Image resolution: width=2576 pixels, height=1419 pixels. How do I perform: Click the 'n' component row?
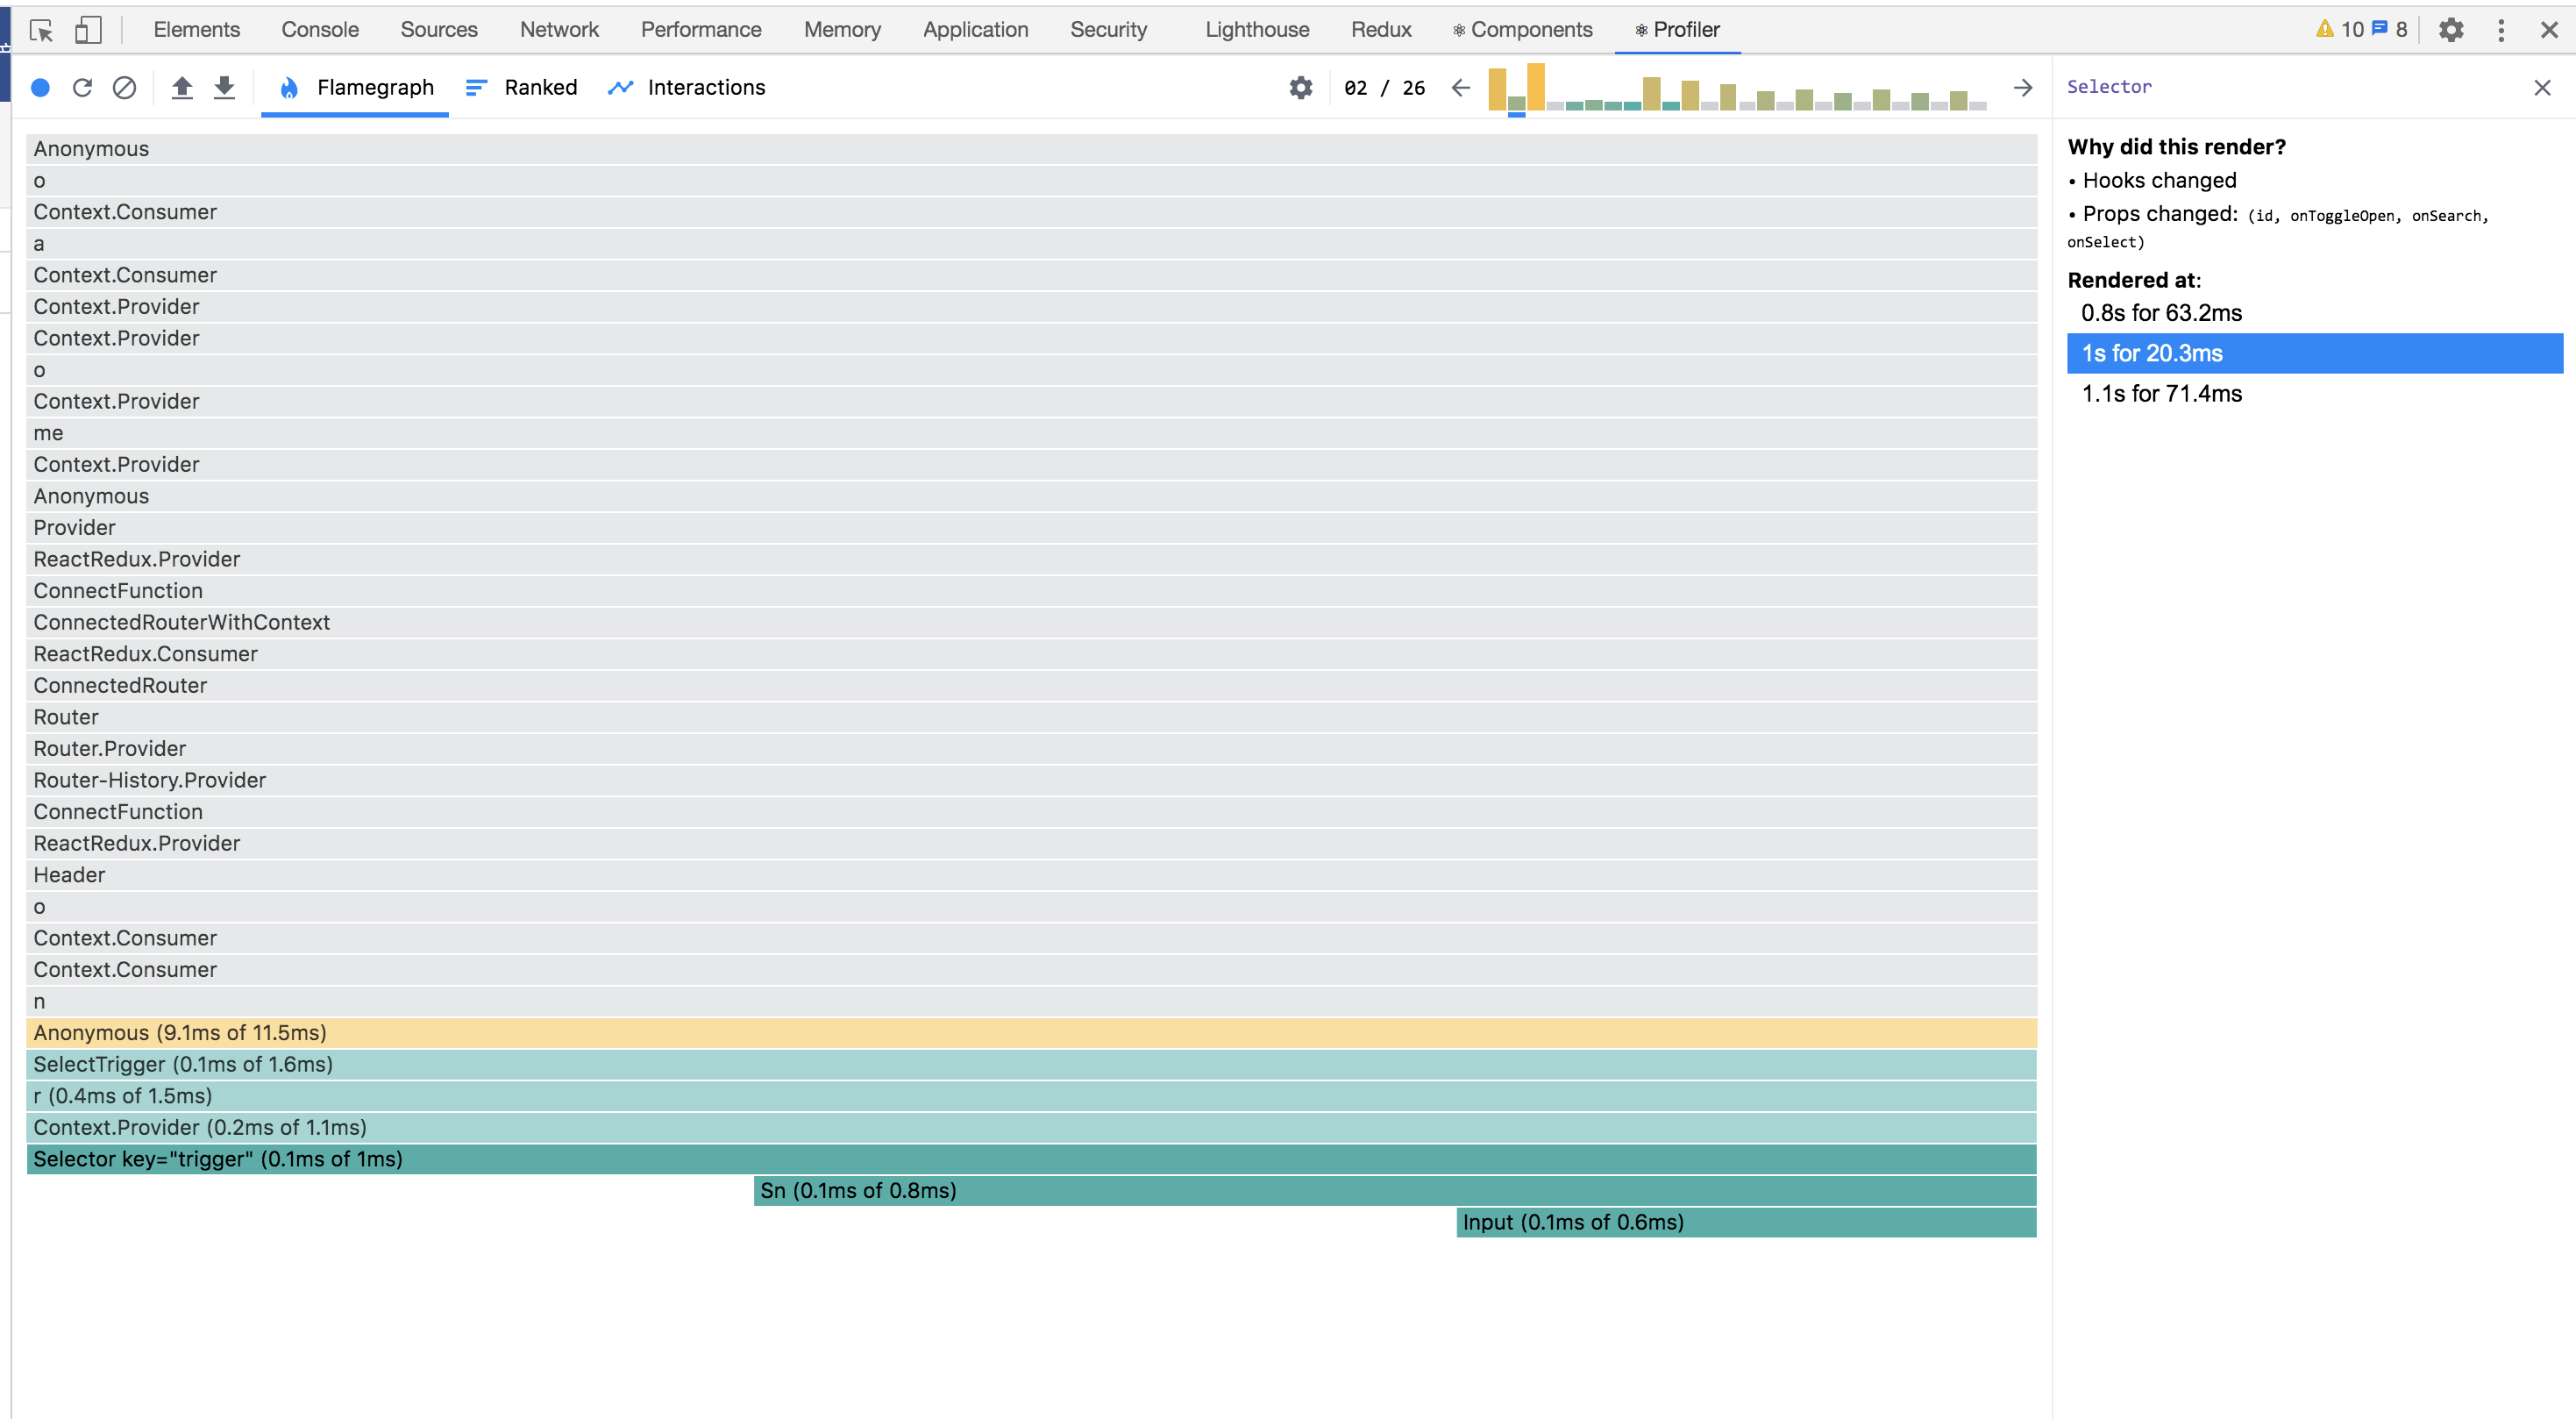click(1031, 1001)
